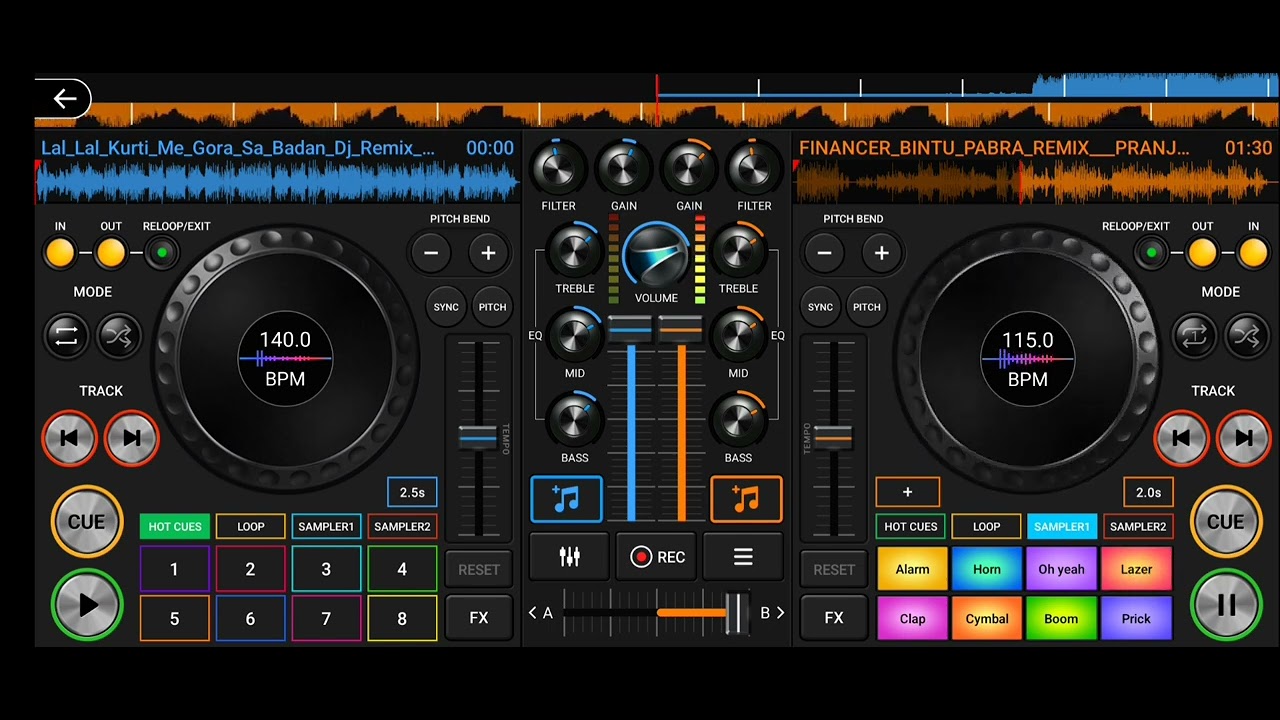Select SAMPLER2 tab on right deck

click(x=1138, y=527)
